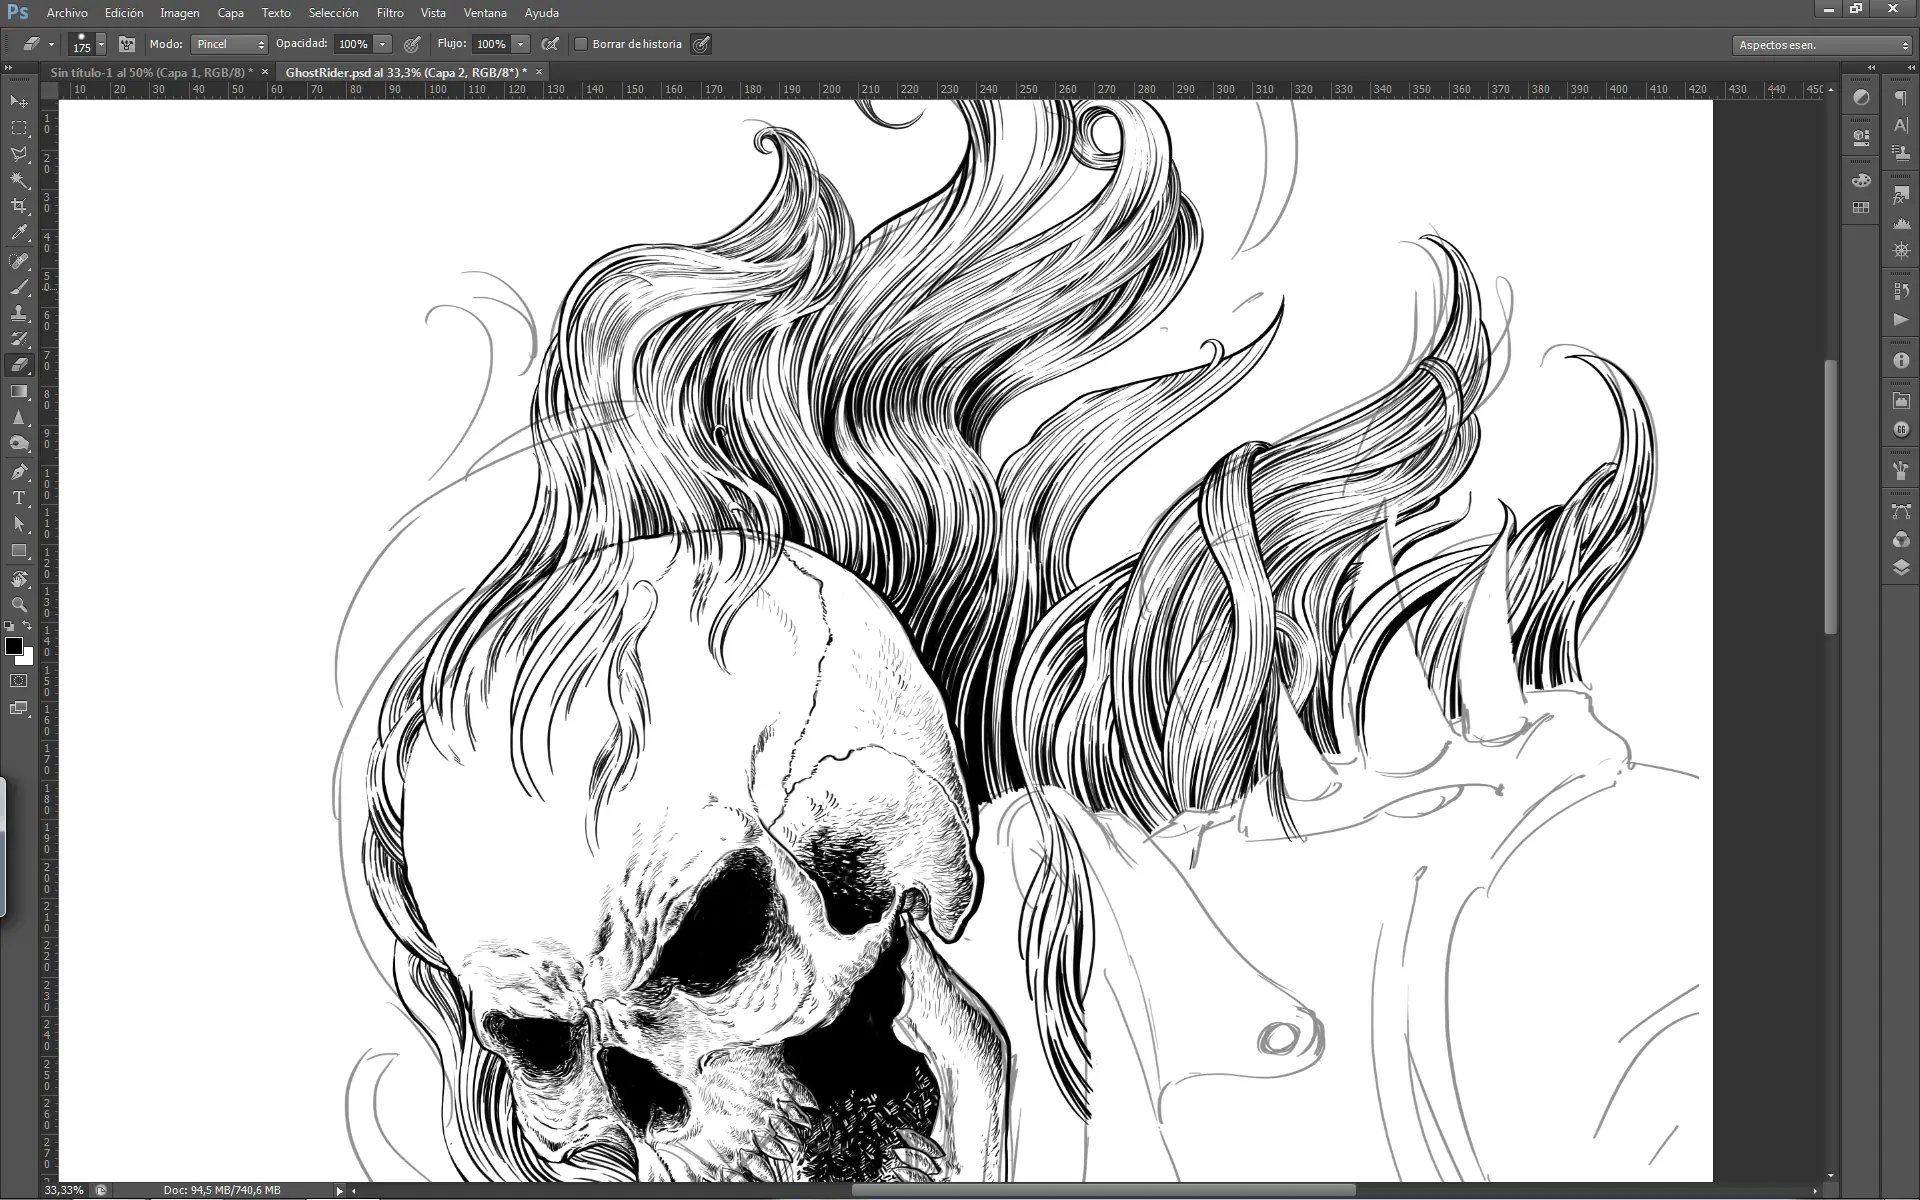Toggle the Brush panel button

click(127, 44)
